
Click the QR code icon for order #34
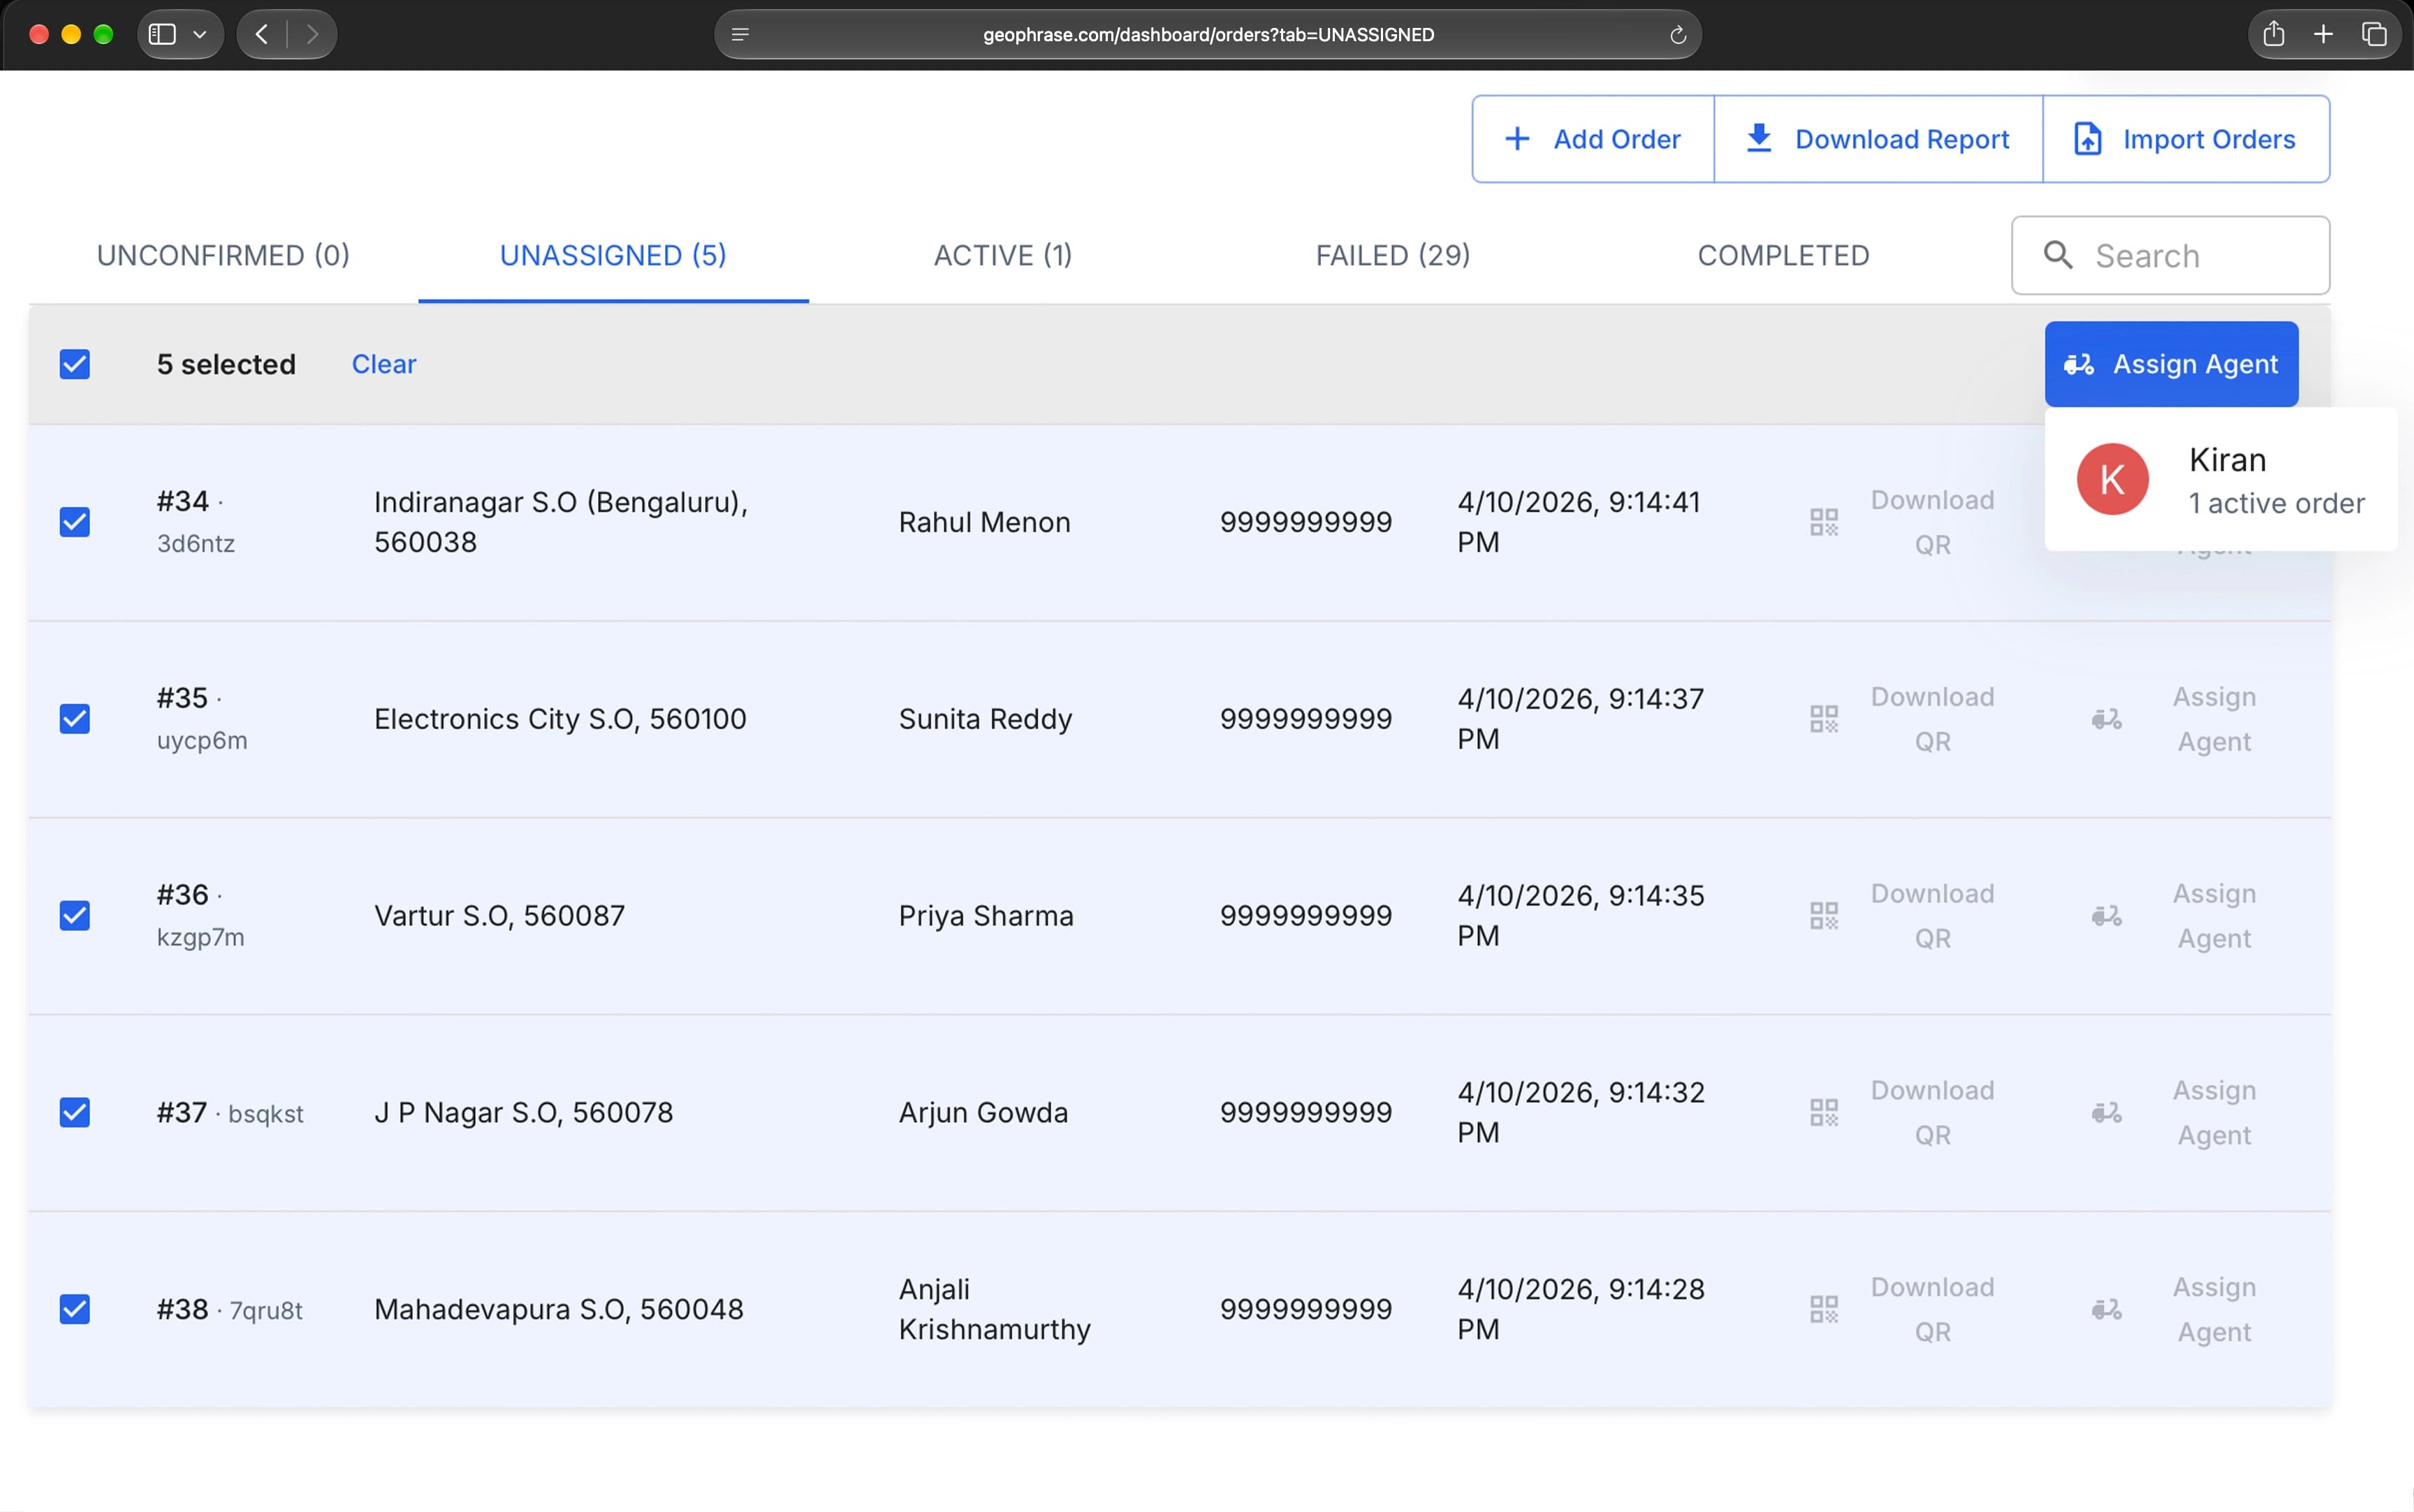point(1824,522)
